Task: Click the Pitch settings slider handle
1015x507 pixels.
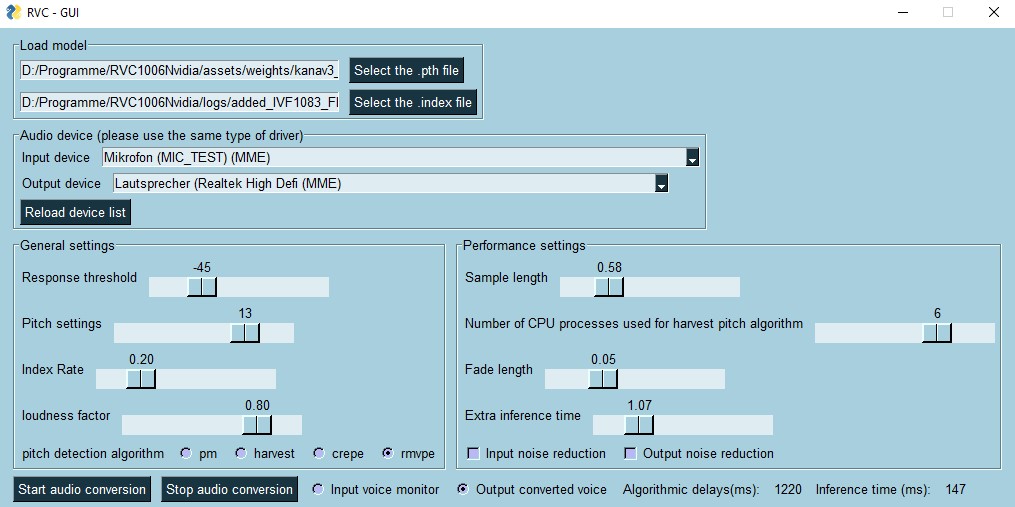Action: click(245, 333)
